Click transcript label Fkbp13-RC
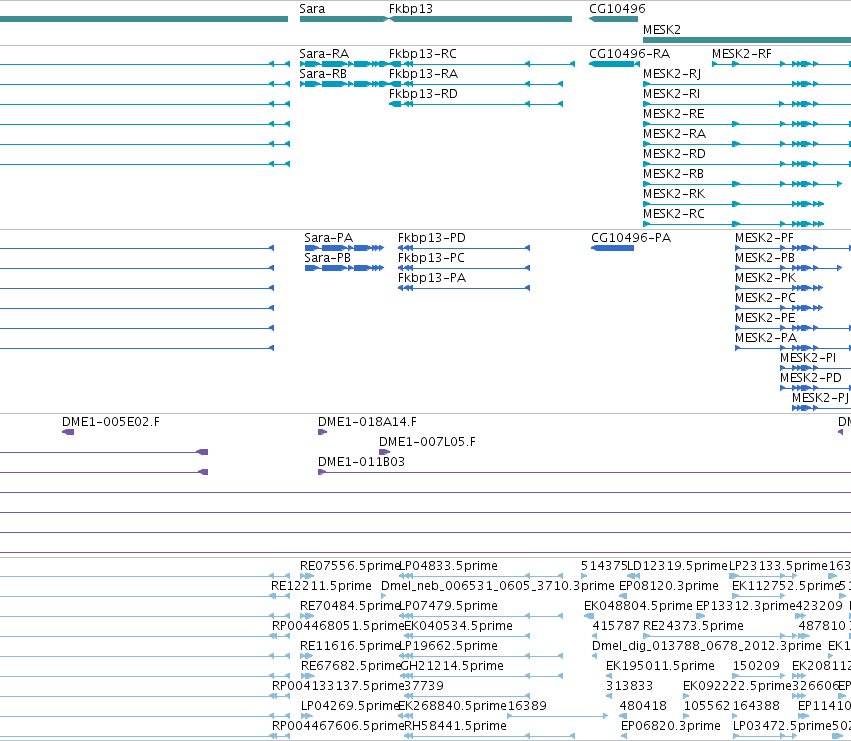 click(x=423, y=54)
